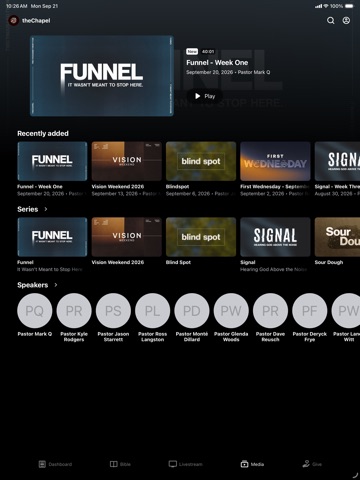This screenshot has width=360, height=480.
Task: Open Funnel - Week One in Recently added
Action: (52, 161)
